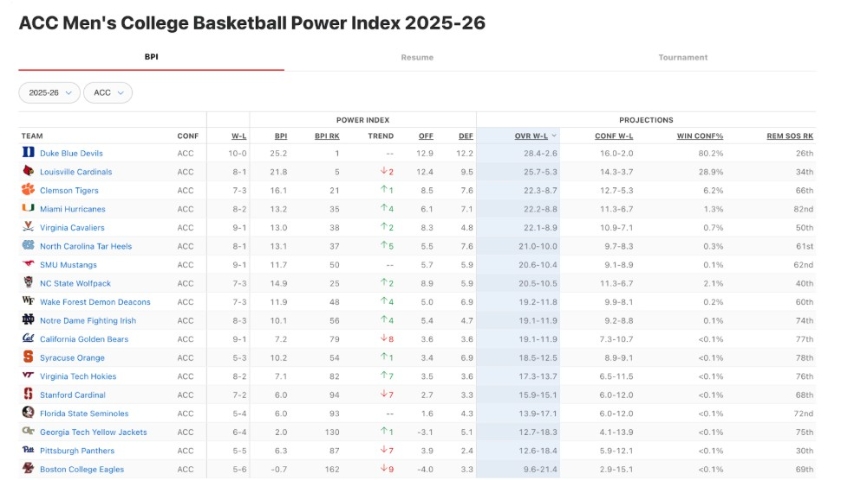Open the ACC conference dropdown

[108, 93]
